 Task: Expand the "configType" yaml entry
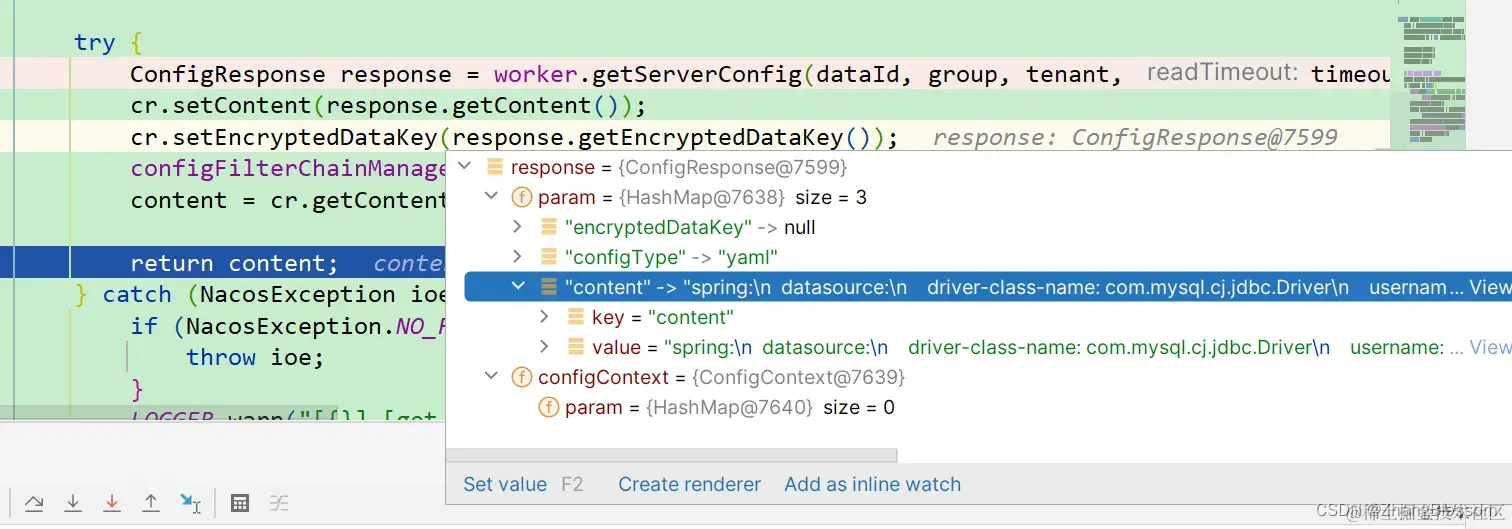coord(518,257)
